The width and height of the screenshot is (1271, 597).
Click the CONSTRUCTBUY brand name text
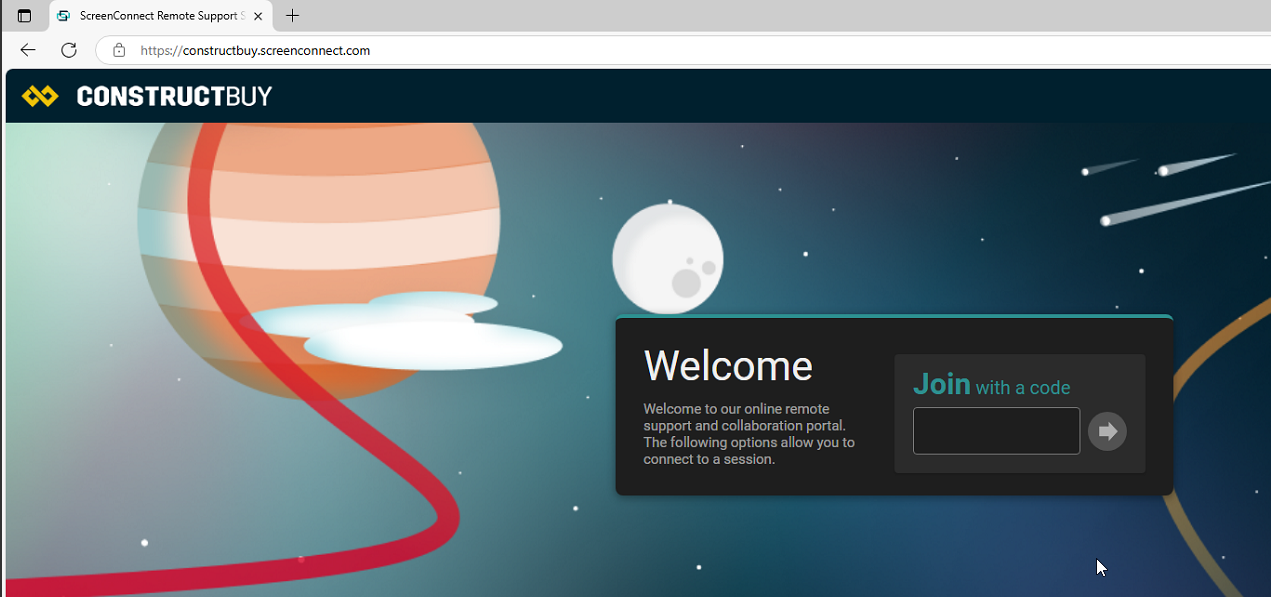click(x=174, y=96)
